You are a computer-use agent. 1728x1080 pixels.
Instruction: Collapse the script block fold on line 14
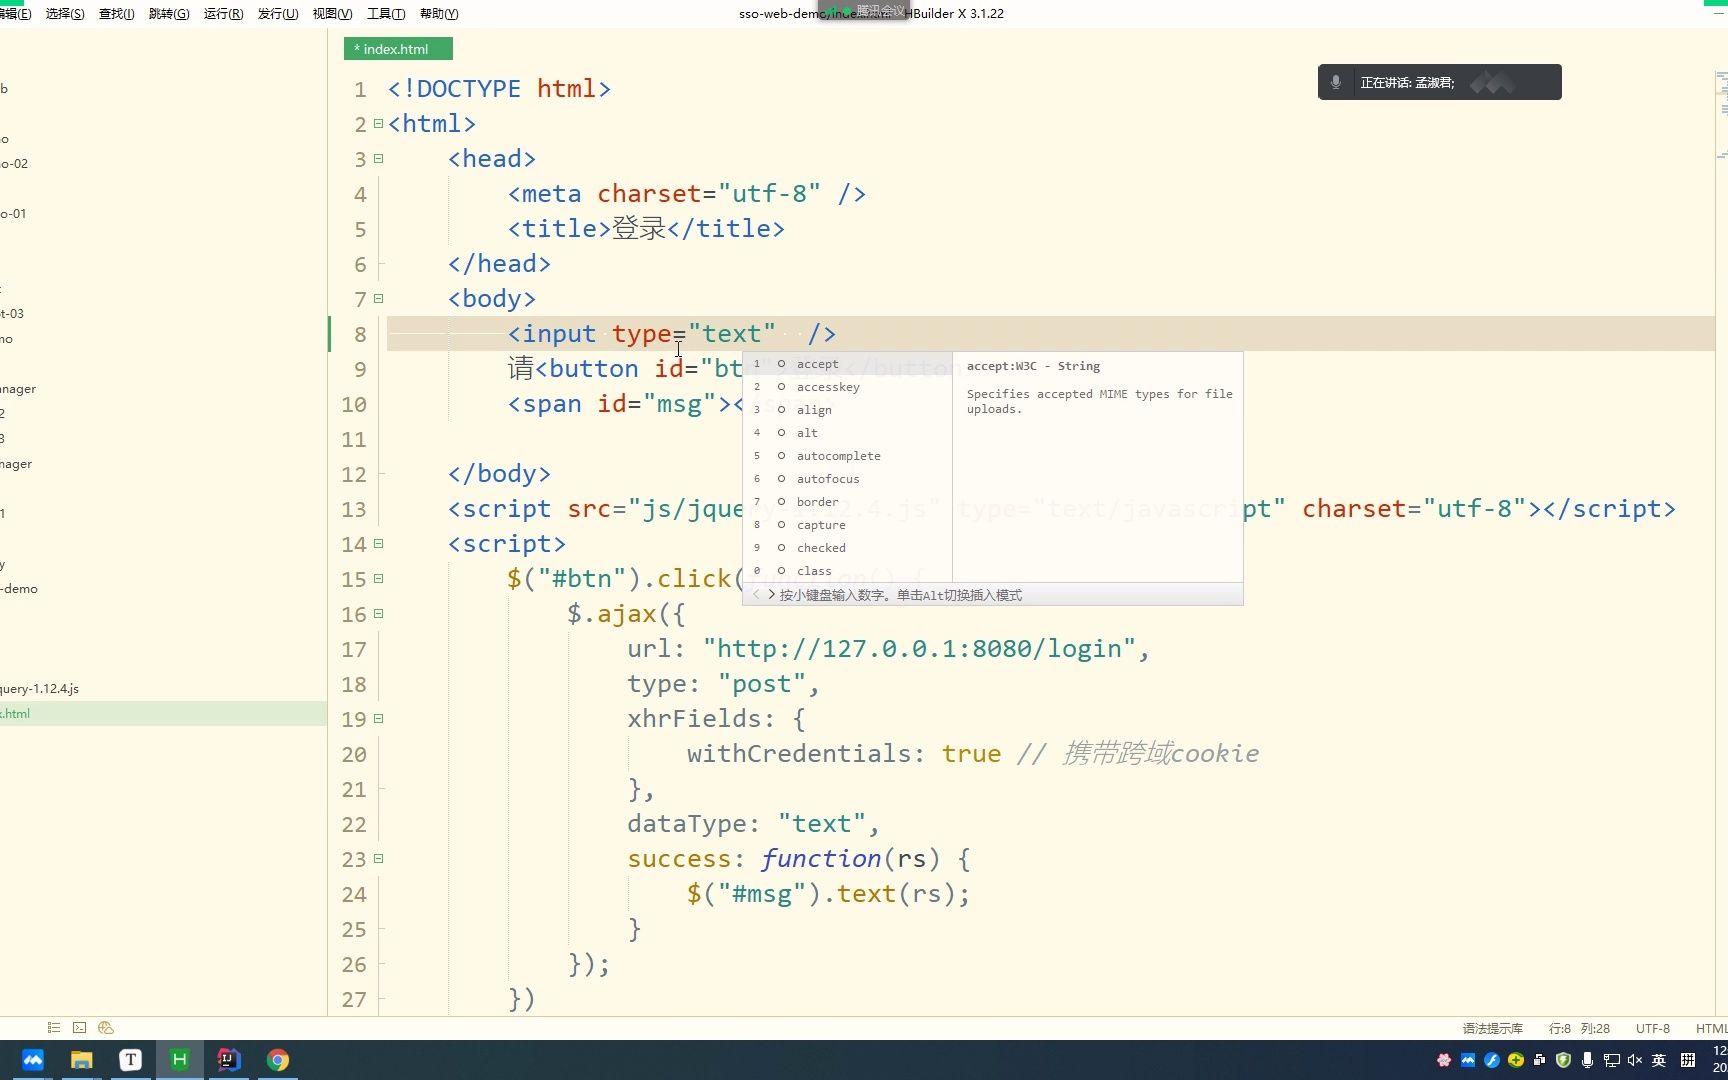378,544
